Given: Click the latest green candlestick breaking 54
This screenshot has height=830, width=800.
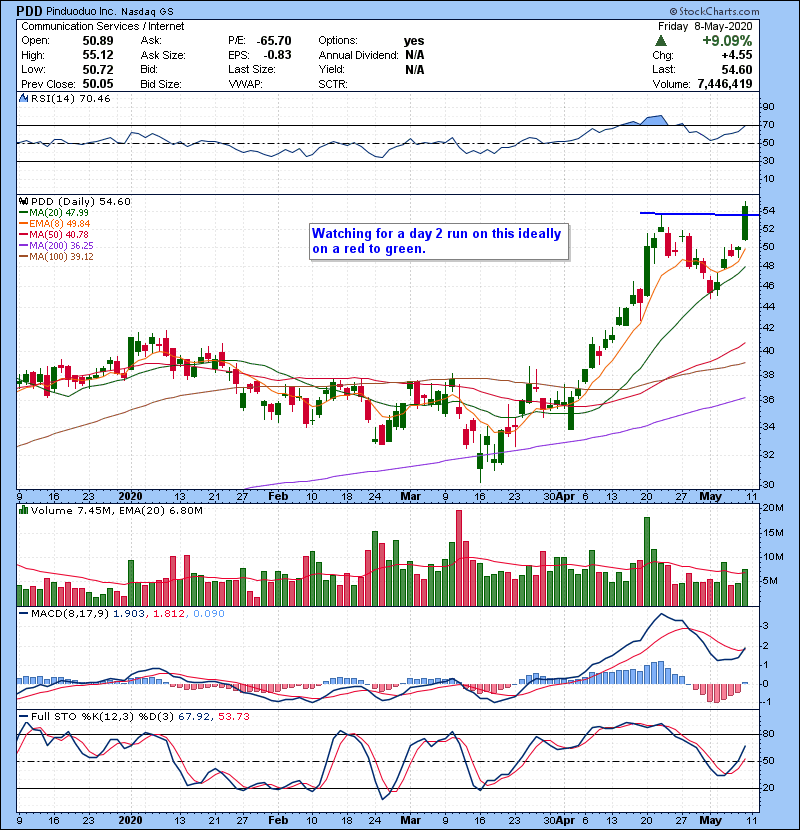Looking at the screenshot, I should point(745,223).
